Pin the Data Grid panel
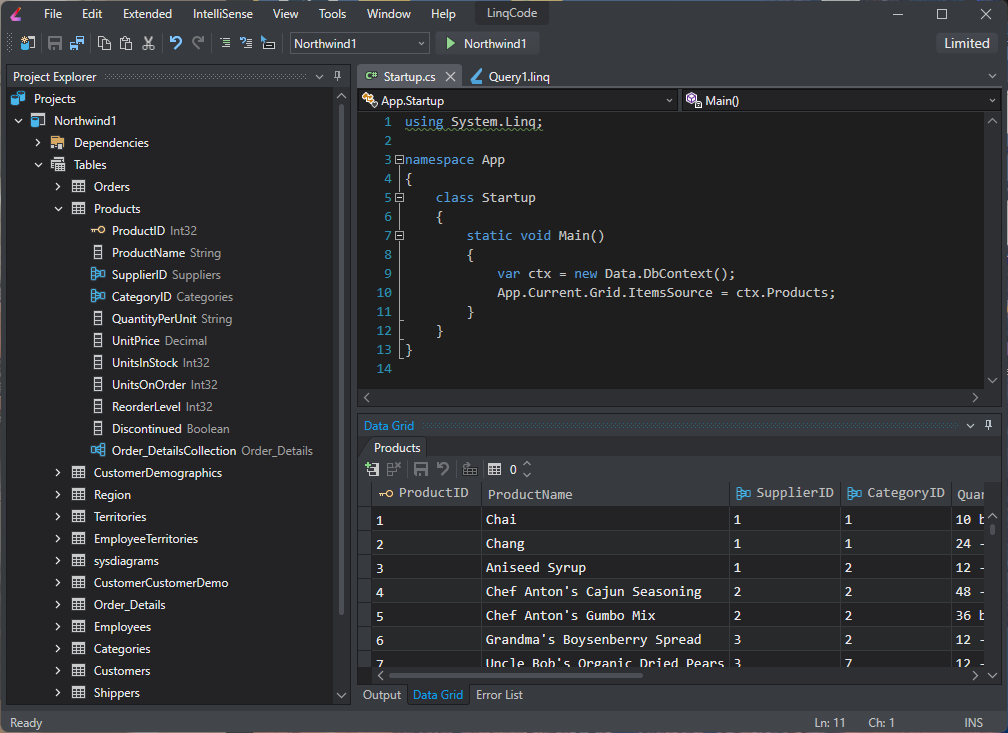 point(988,425)
